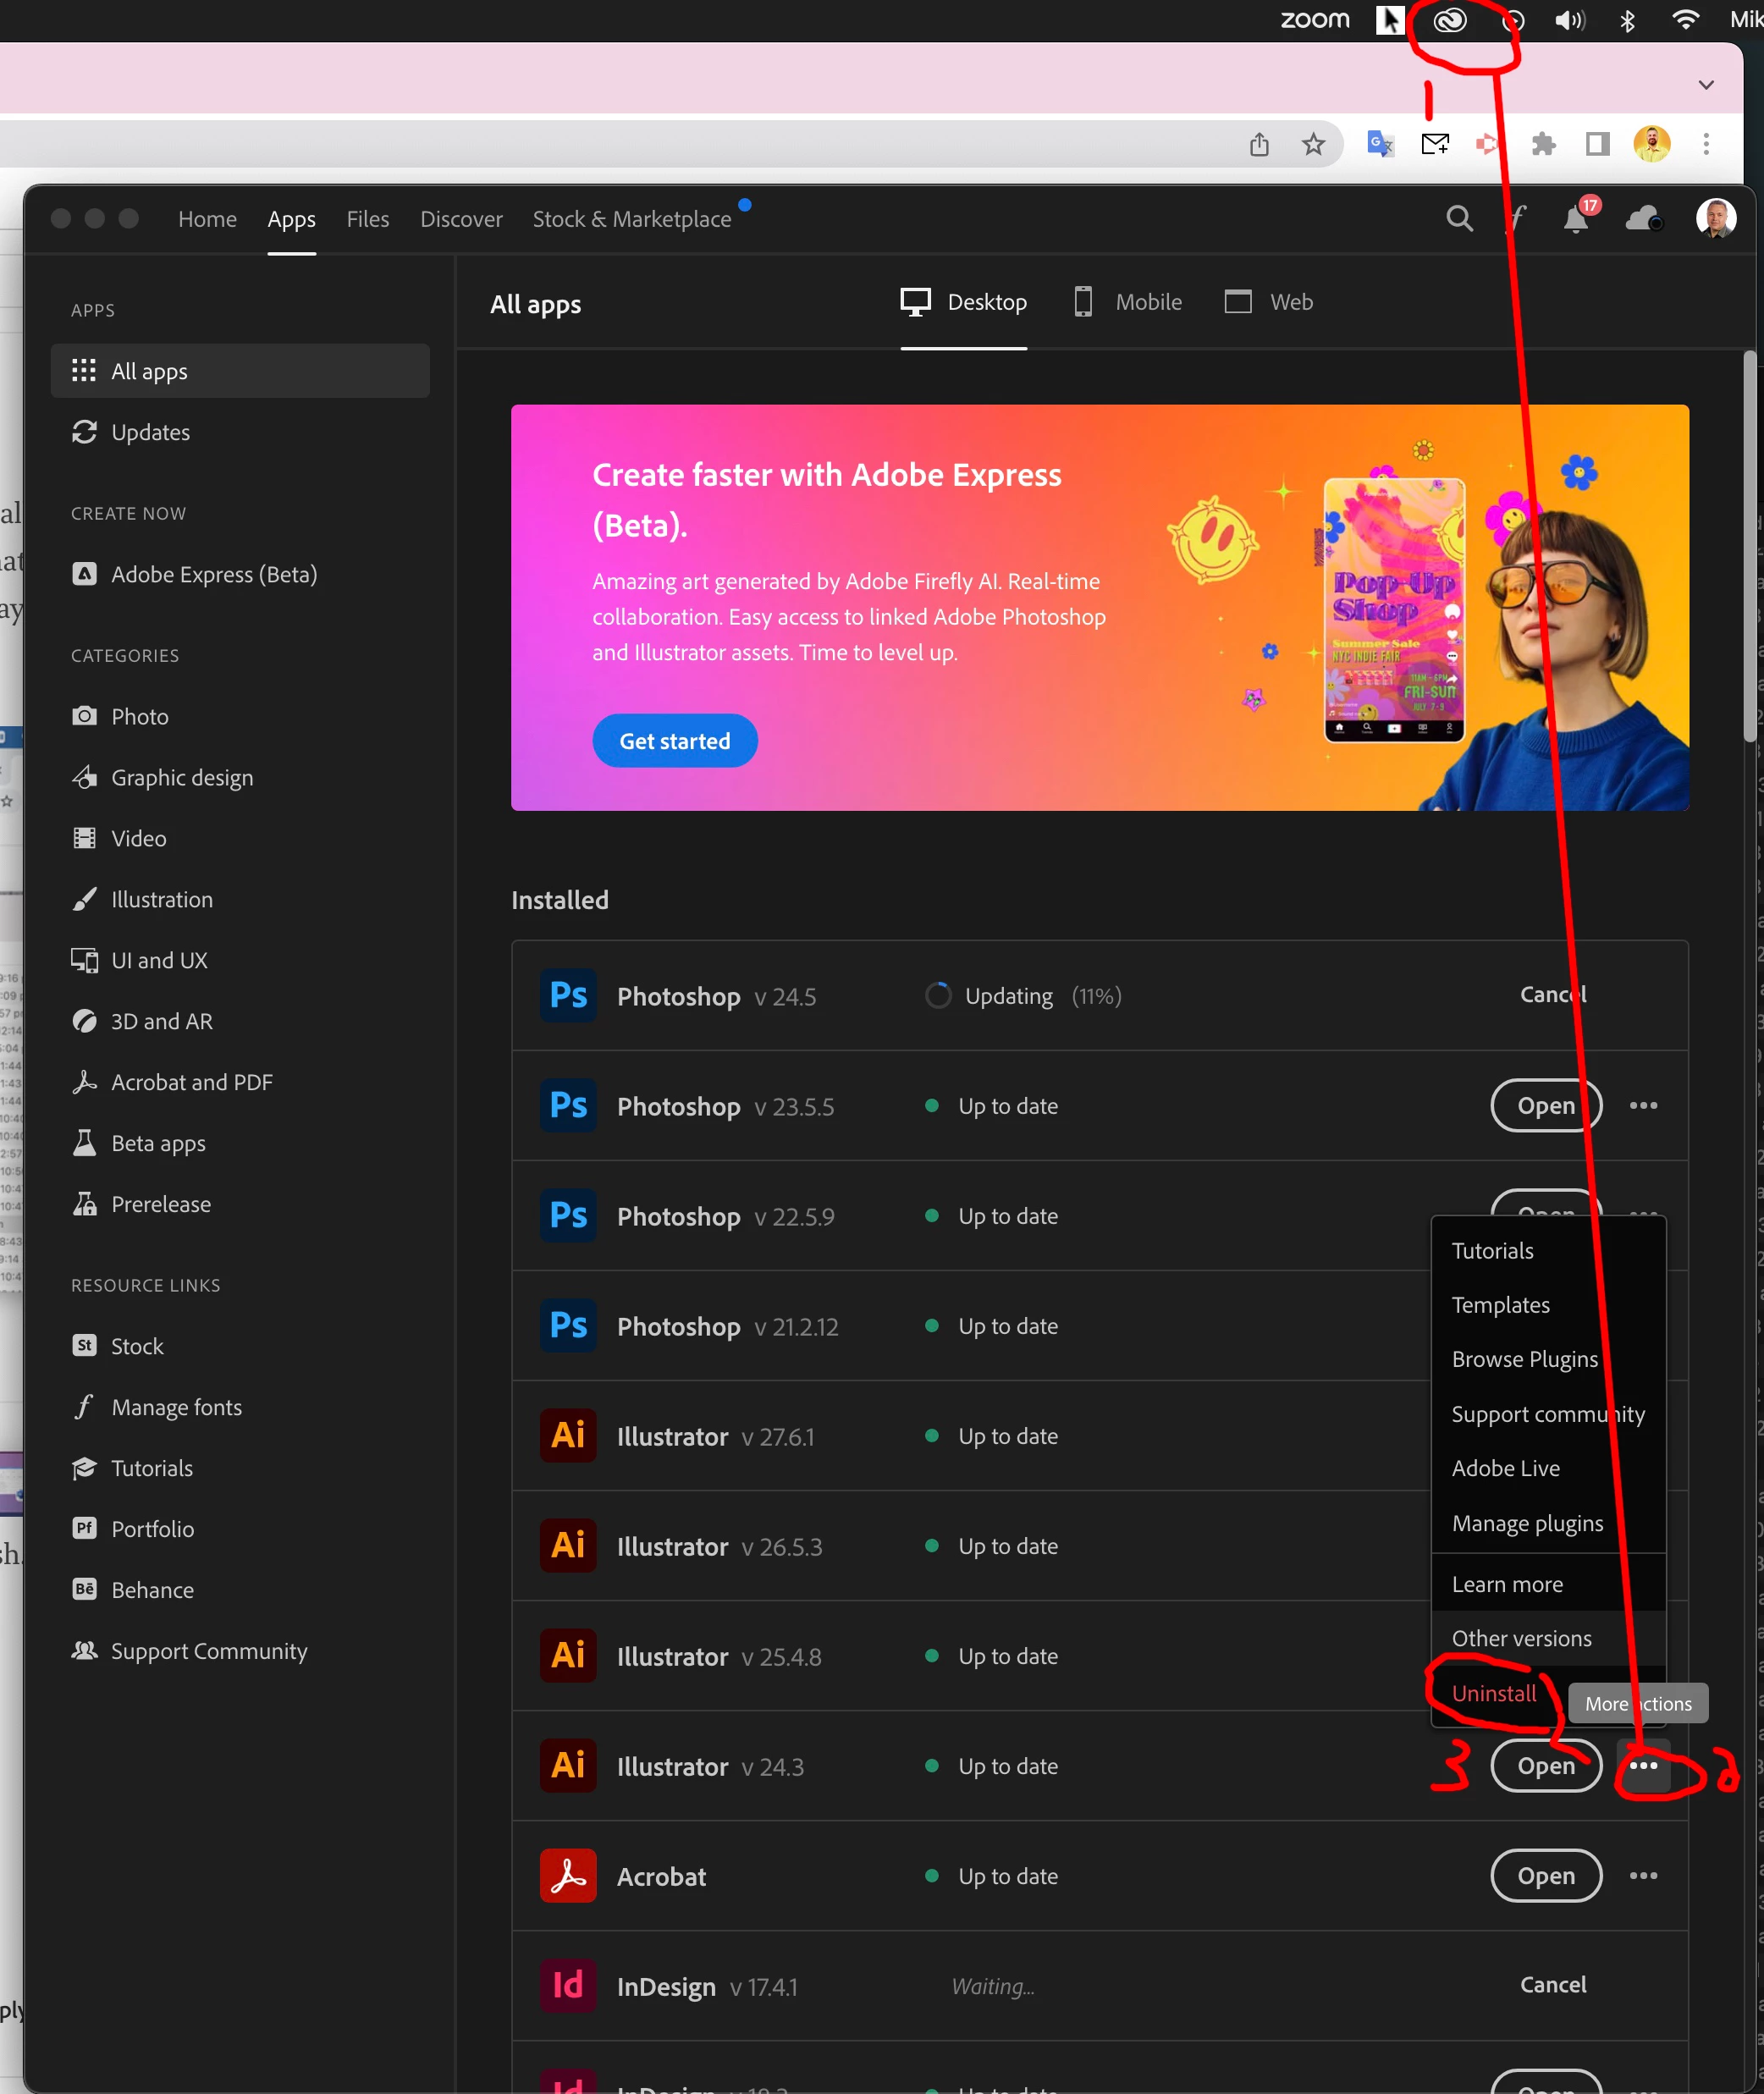Viewport: 1764px width, 2094px height.
Task: Cancel the Photoshop v 24.5 update
Action: point(1552,994)
